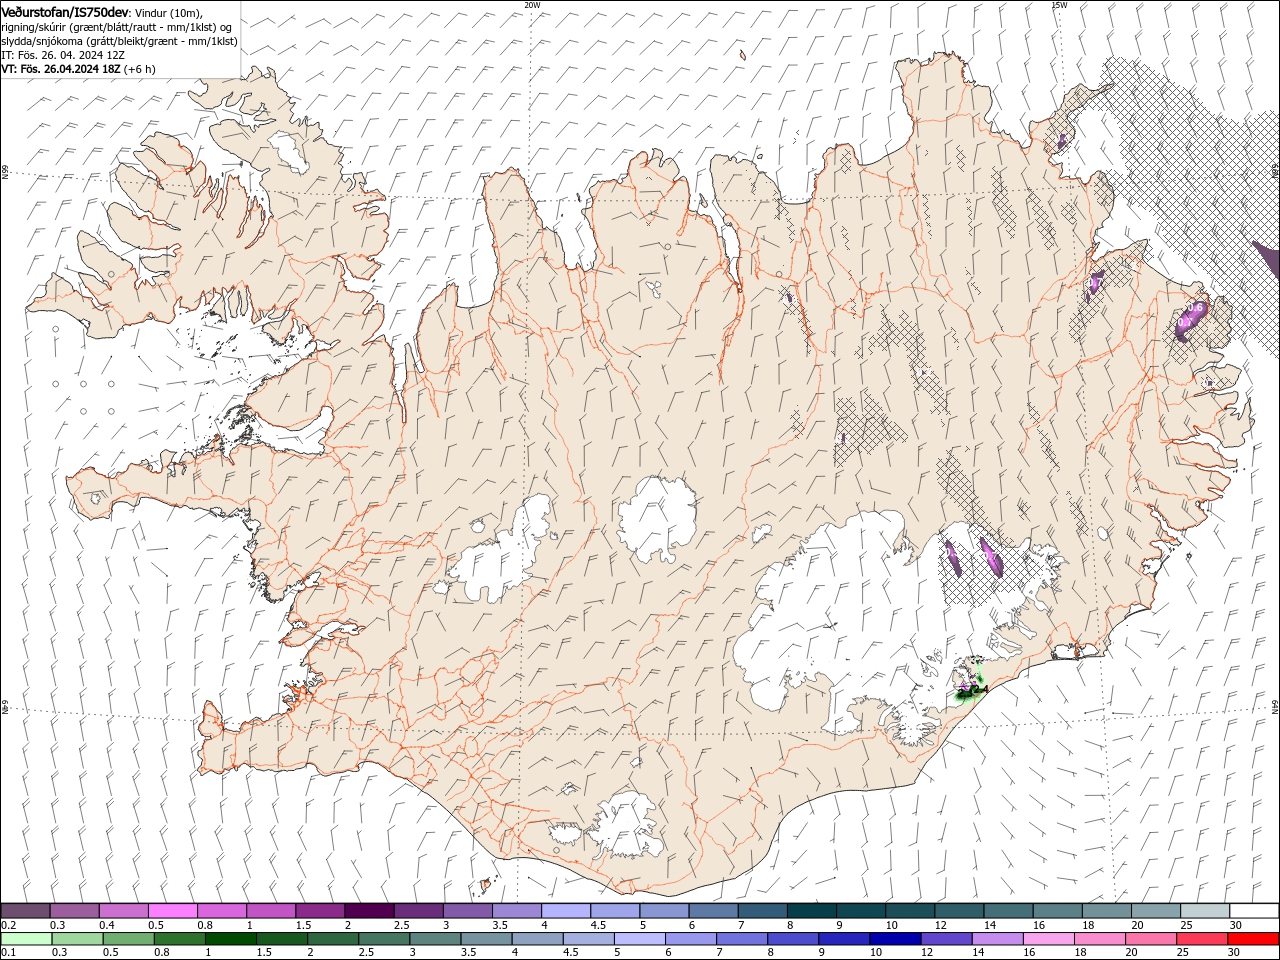Viewport: 1280px width, 960px height.
Task: Click lower legend violet swatch starting at 12
Action: tap(946, 939)
